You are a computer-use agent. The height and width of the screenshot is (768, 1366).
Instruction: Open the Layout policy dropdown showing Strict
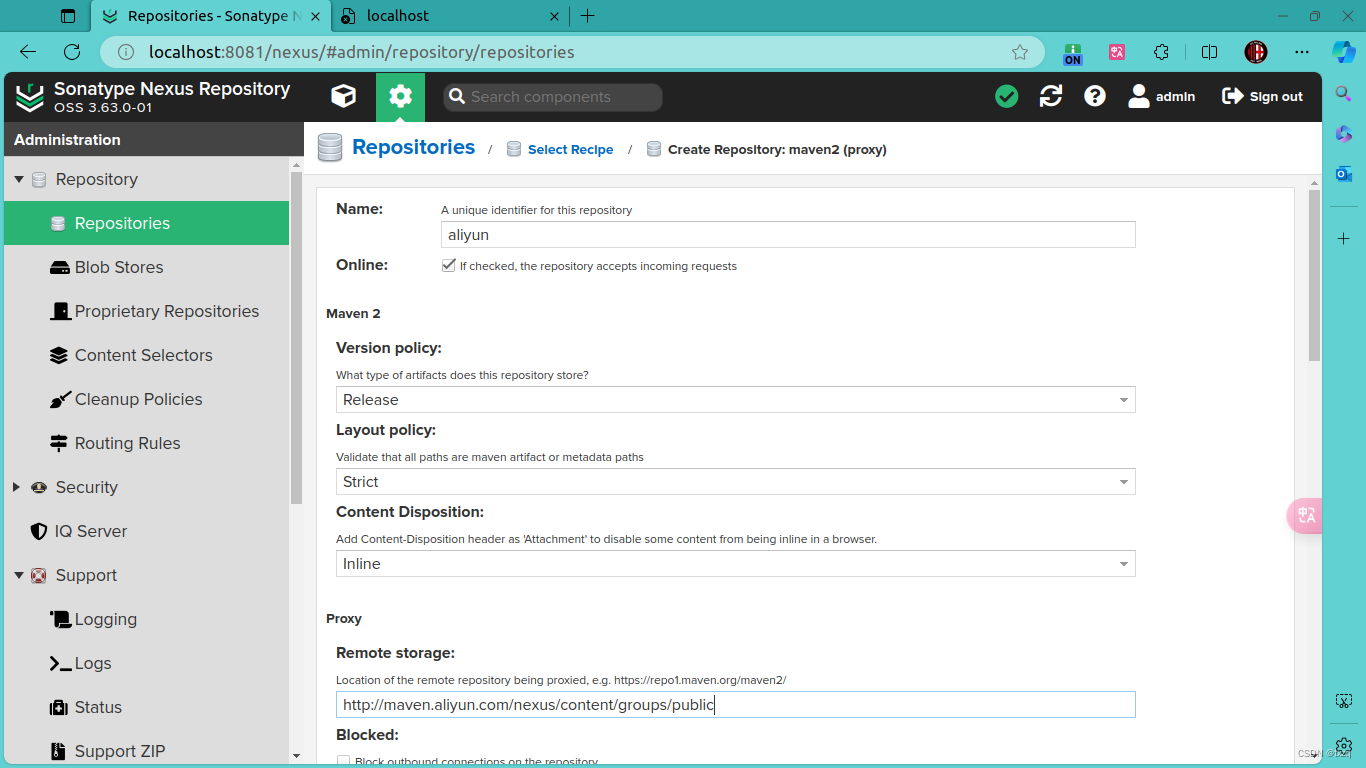click(735, 481)
